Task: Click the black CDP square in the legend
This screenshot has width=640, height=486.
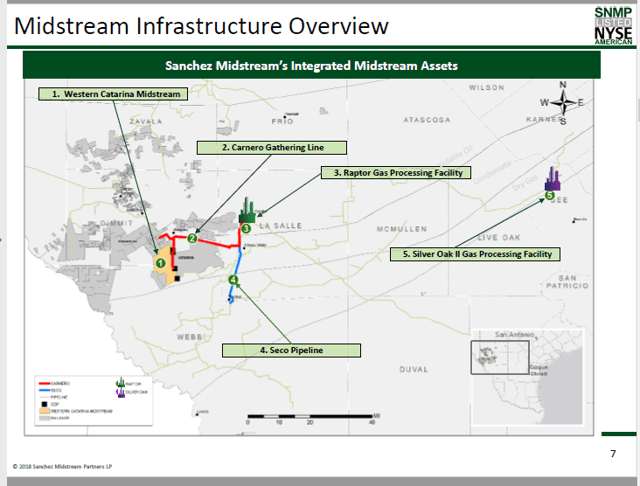Action: point(44,404)
